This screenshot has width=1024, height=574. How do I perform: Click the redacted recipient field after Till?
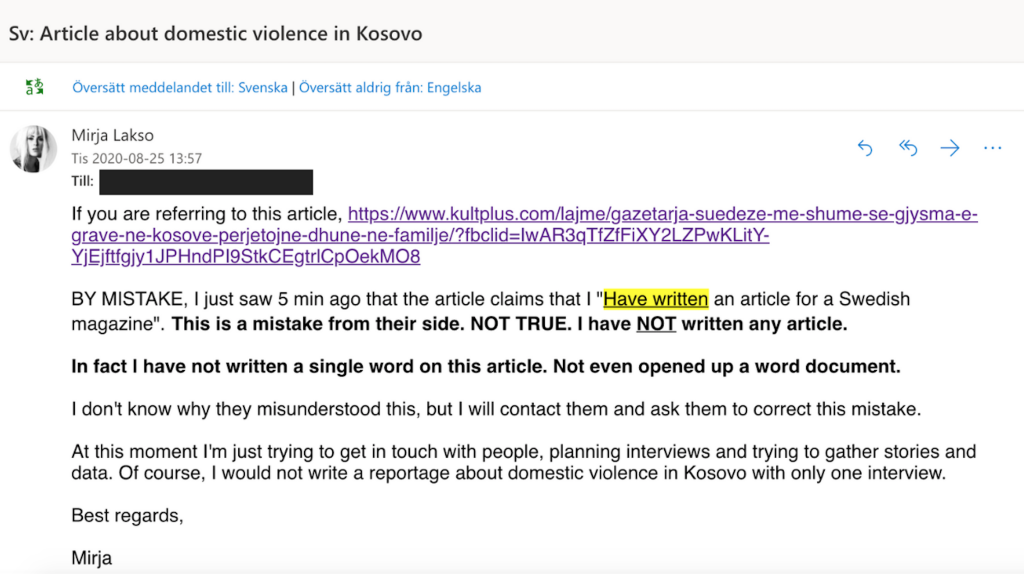pos(206,182)
